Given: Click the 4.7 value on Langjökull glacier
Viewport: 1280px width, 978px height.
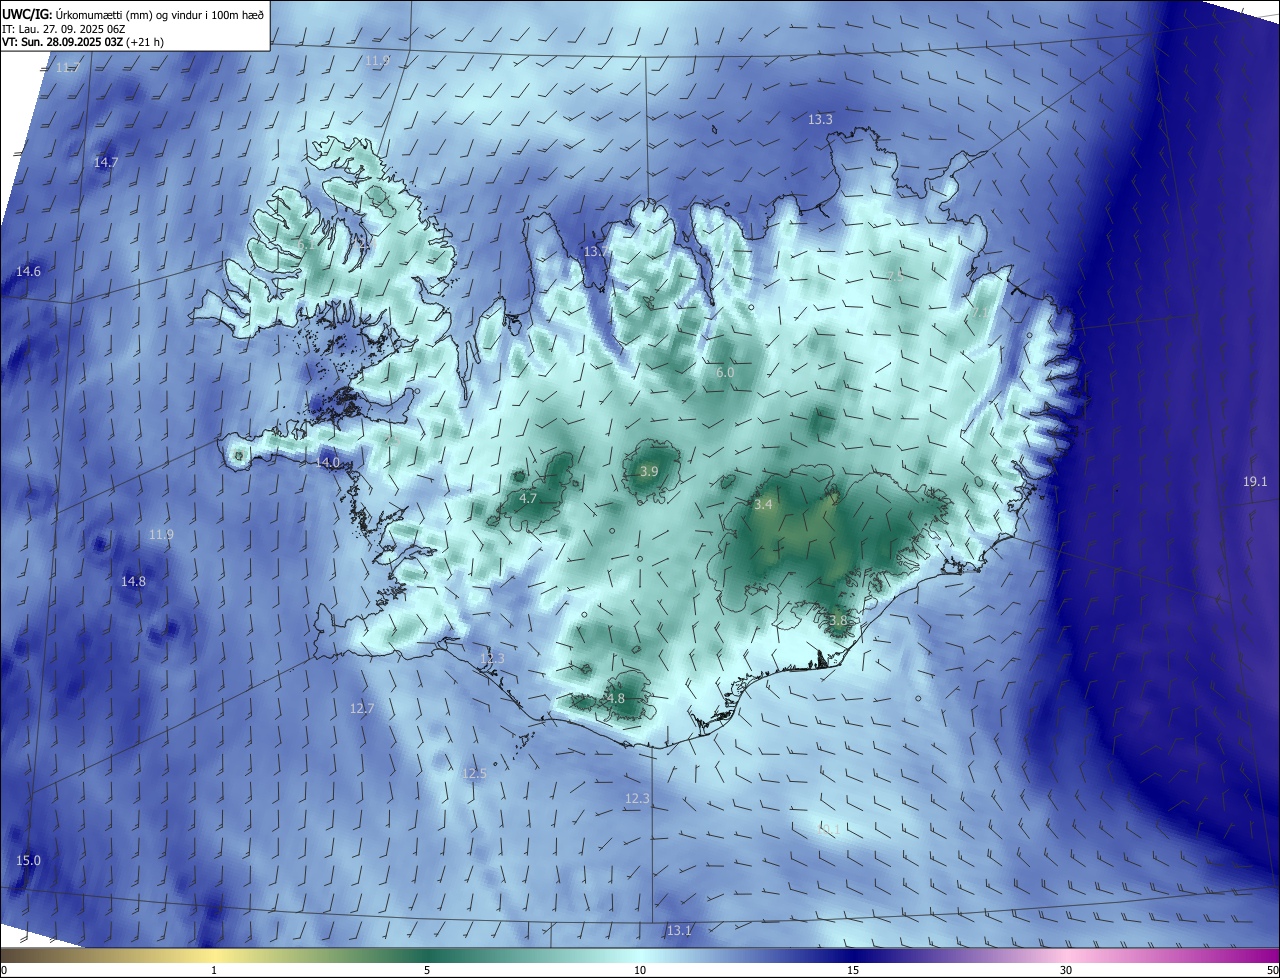Looking at the screenshot, I should (529, 498).
